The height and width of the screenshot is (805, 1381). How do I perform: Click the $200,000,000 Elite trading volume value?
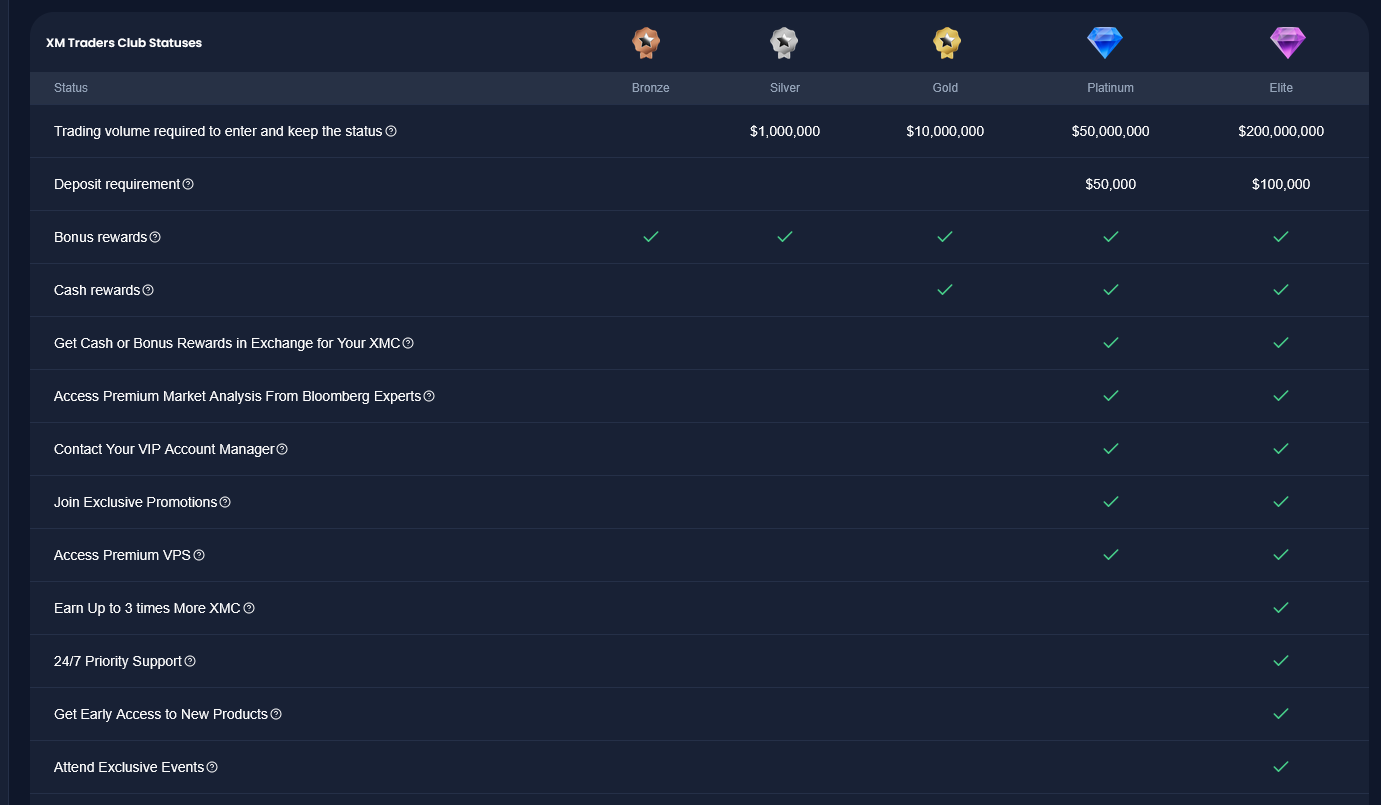coord(1281,131)
